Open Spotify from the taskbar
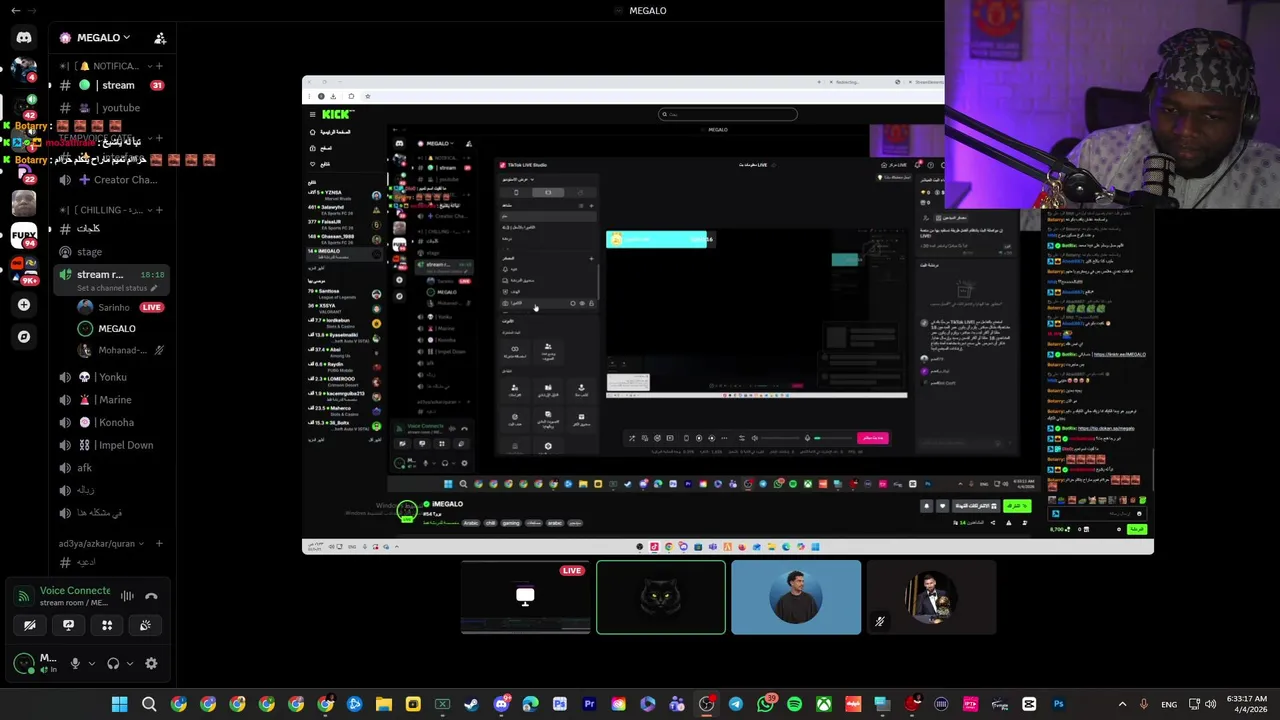This screenshot has height=720, width=1280. point(794,704)
